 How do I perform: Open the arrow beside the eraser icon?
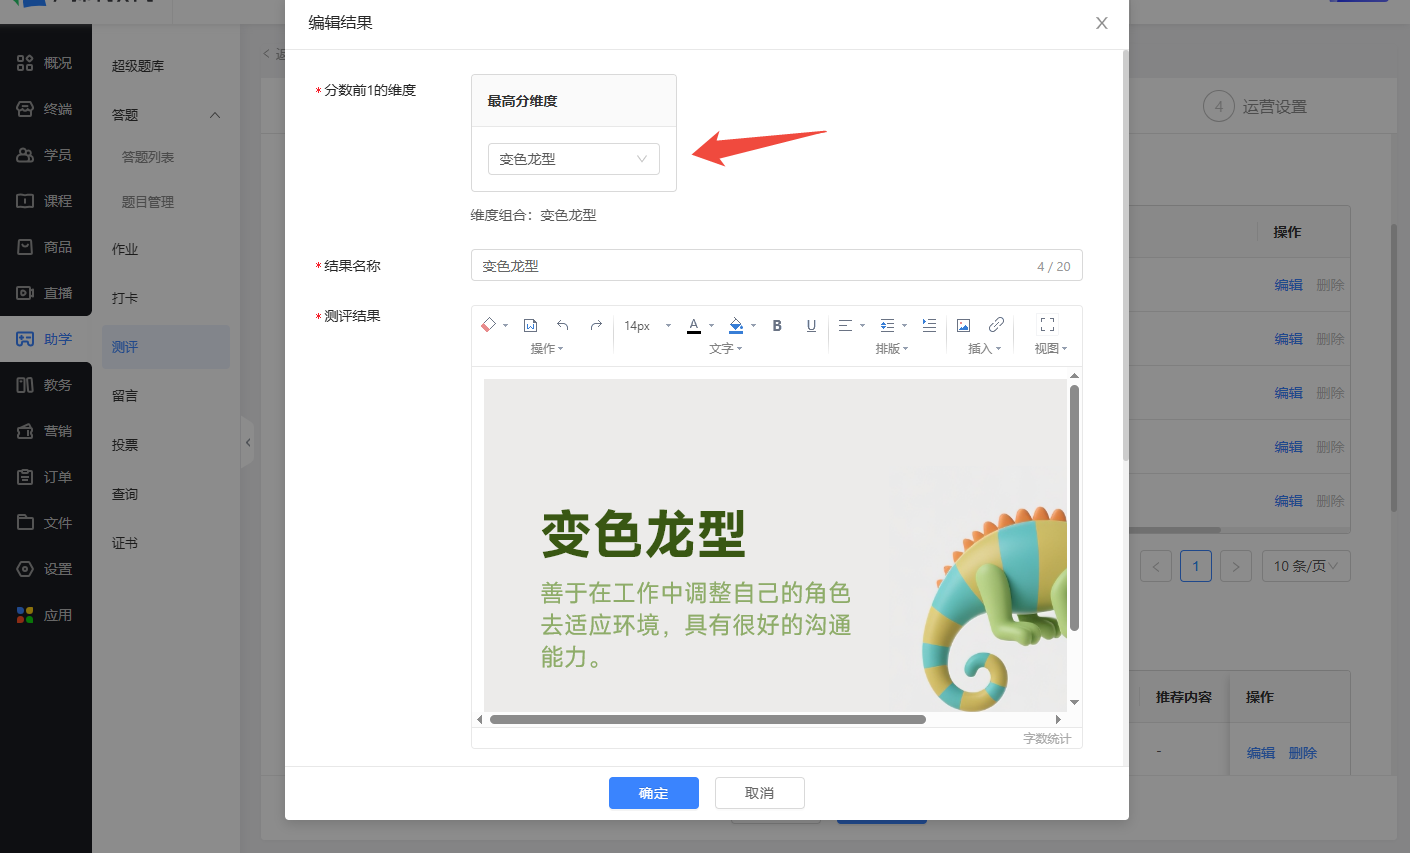506,325
